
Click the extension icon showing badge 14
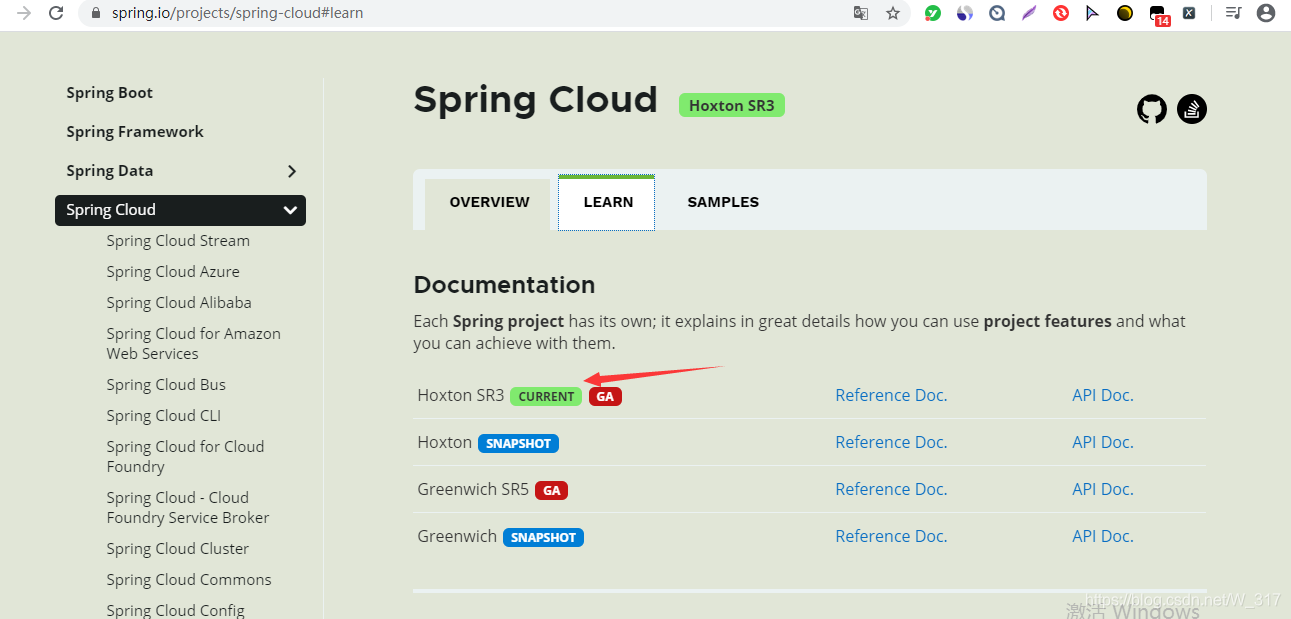click(1156, 13)
